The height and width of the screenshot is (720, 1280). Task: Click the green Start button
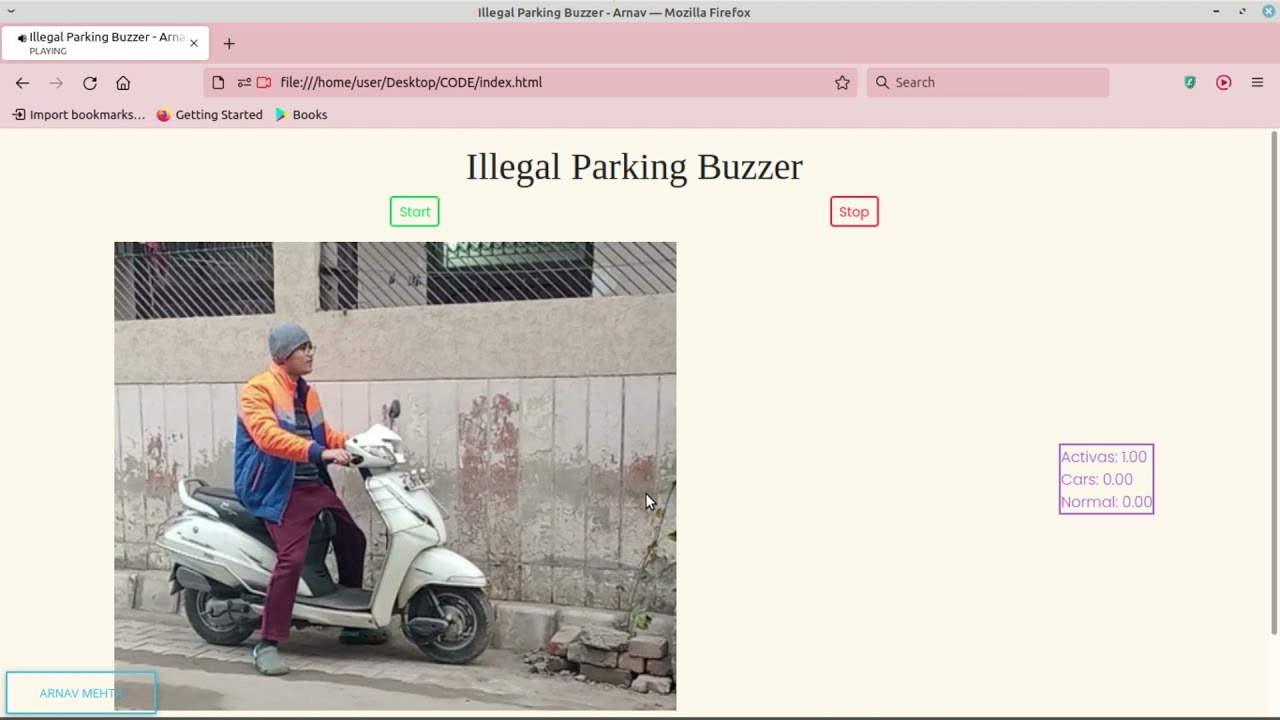(414, 212)
